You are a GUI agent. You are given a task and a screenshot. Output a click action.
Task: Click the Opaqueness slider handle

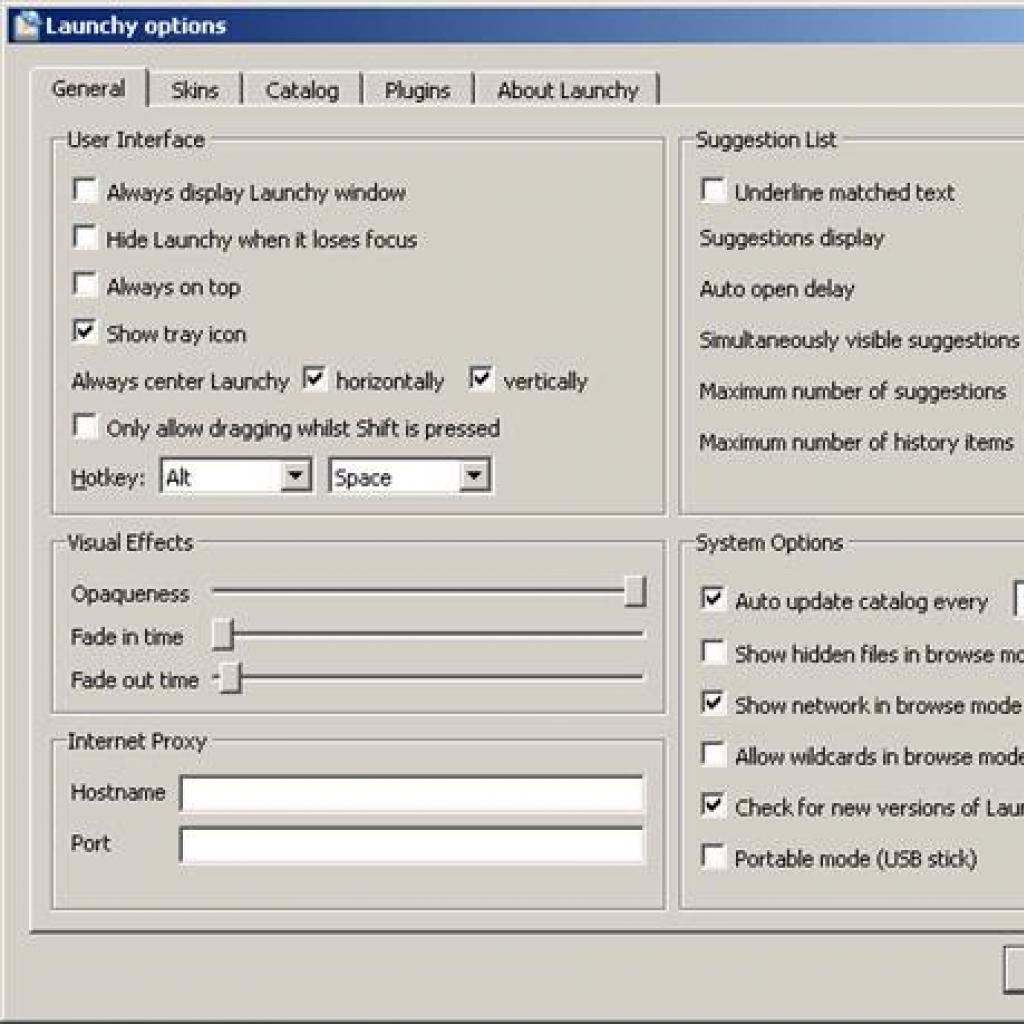click(x=635, y=592)
